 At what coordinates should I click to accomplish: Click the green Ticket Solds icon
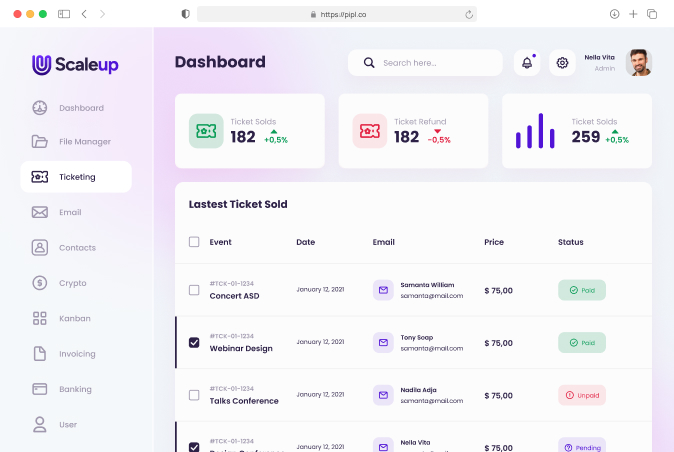(x=206, y=131)
